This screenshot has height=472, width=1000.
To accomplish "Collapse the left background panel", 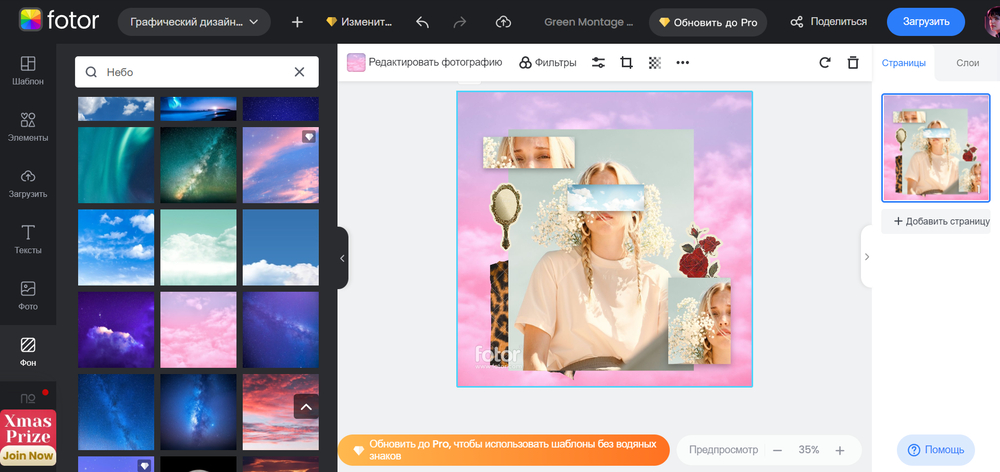I will pyautogui.click(x=342, y=258).
